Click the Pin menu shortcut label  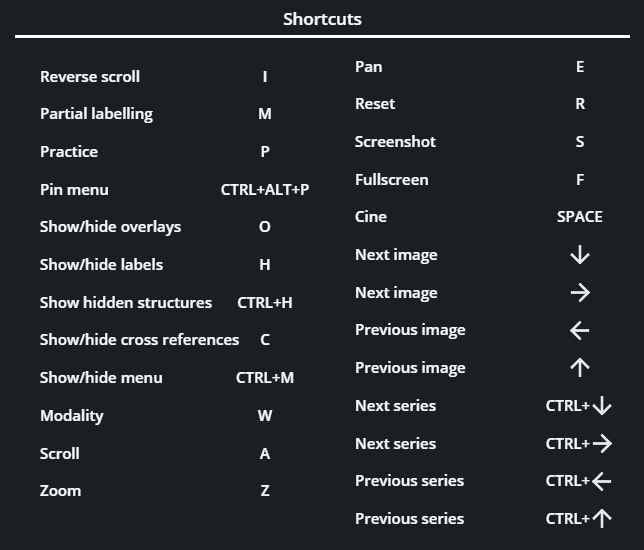(74, 190)
